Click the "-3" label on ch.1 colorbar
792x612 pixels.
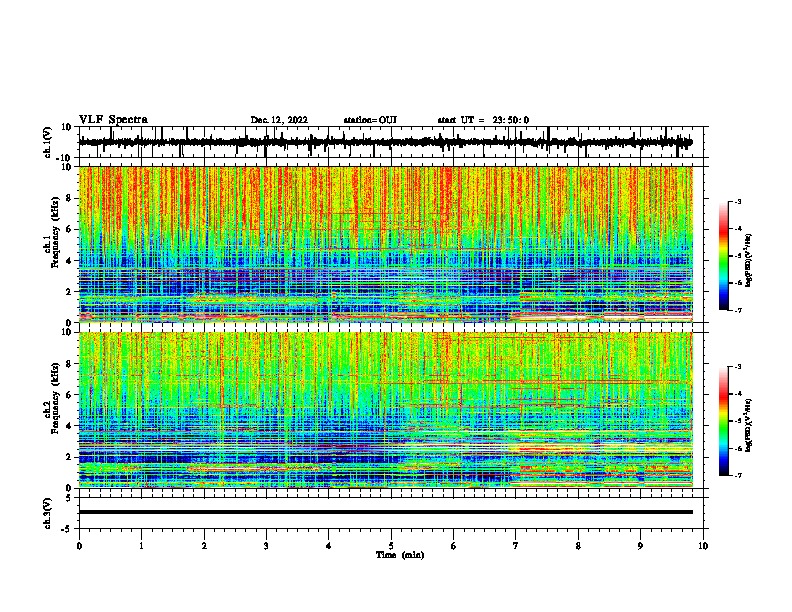[x=737, y=202]
